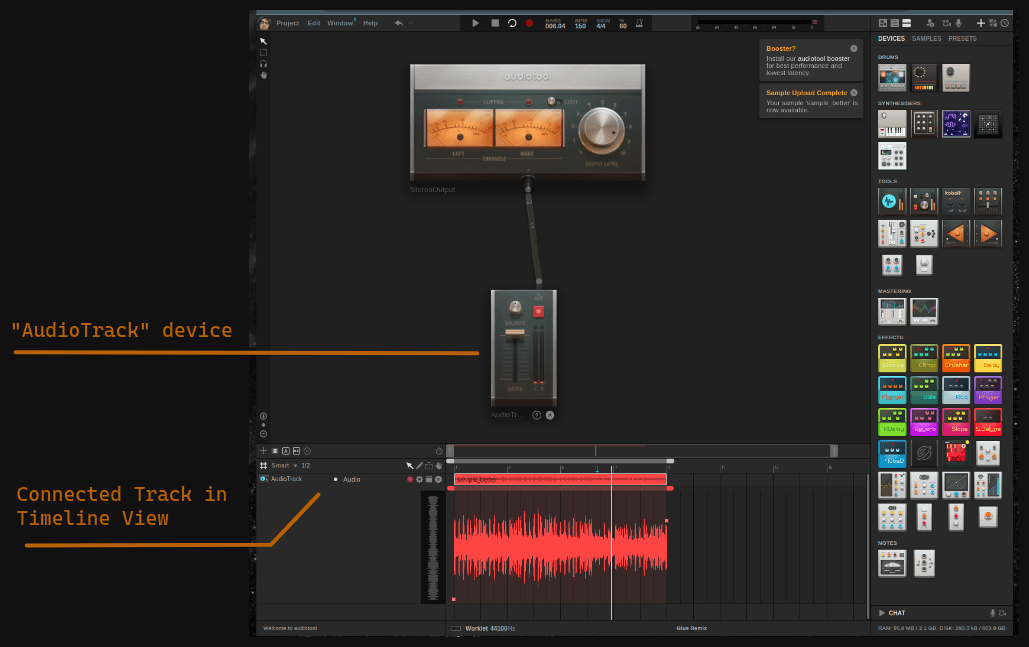The width and height of the screenshot is (1029, 647).
Task: Toggle the limiter switch on StereoOutput
Action: [553, 101]
